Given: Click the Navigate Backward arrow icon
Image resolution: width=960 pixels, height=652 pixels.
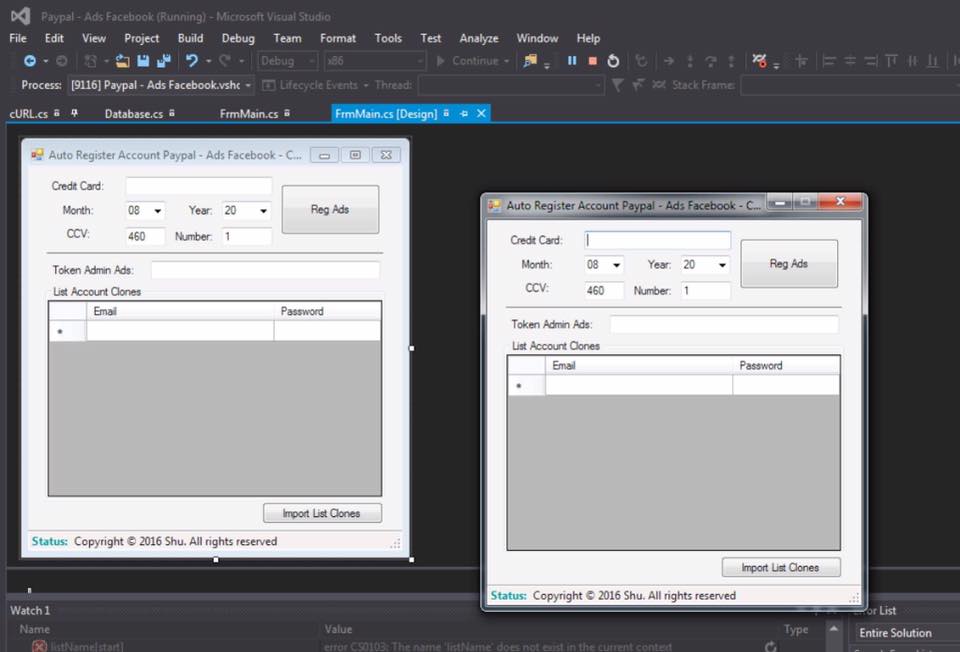Looking at the screenshot, I should click(x=30, y=61).
